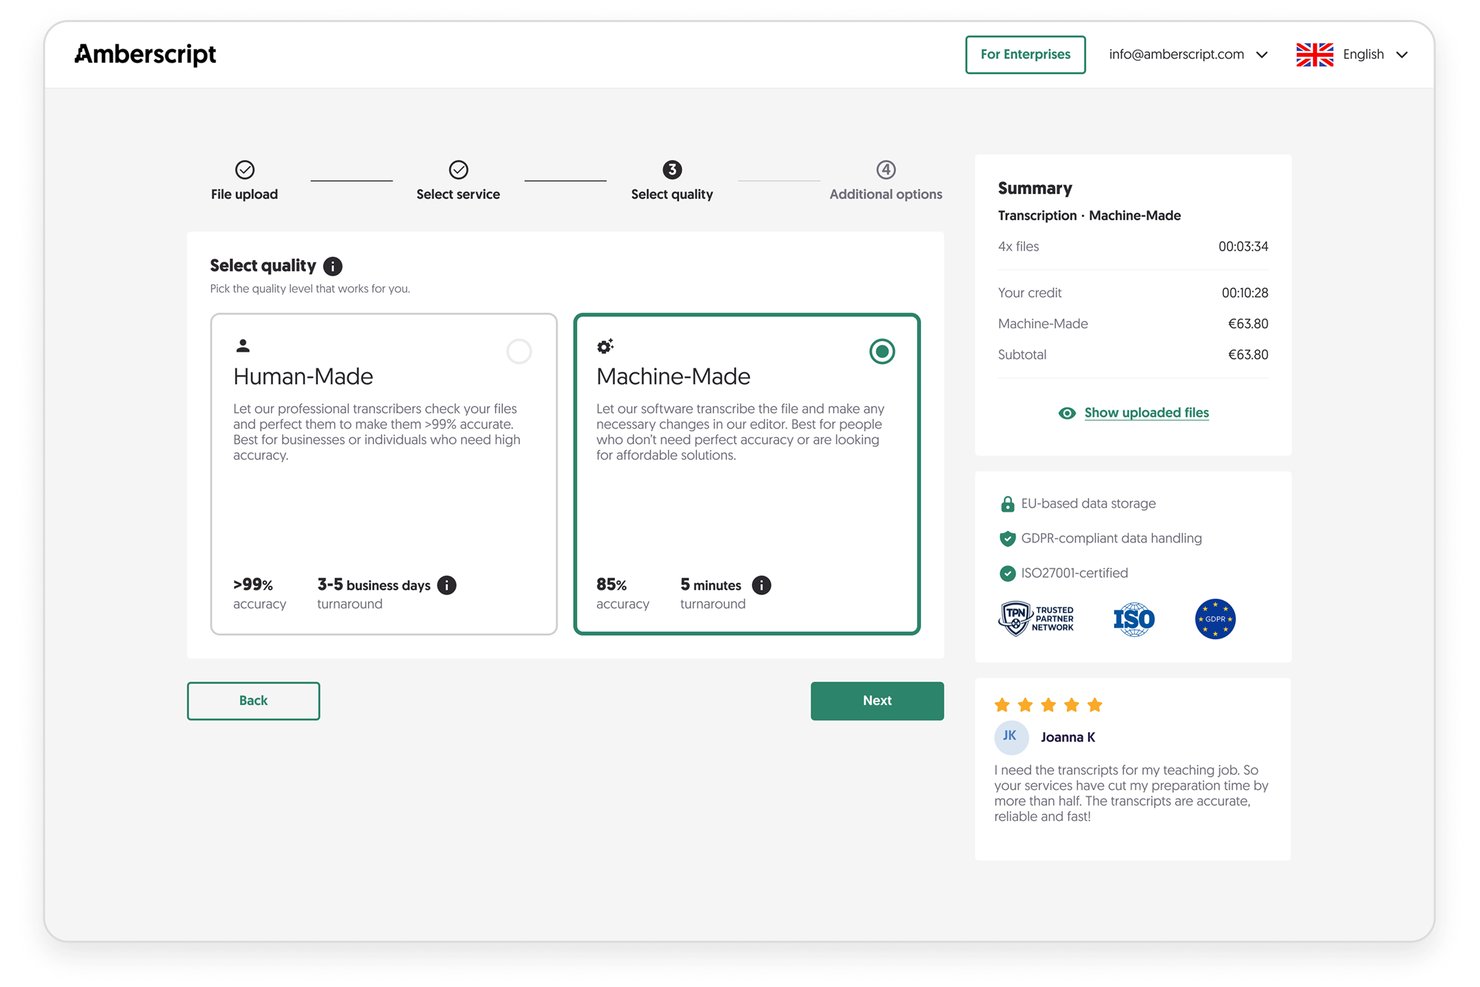Click the 'ISO27001-certified' label
This screenshot has height=987, width=1480.
pos(1074,574)
